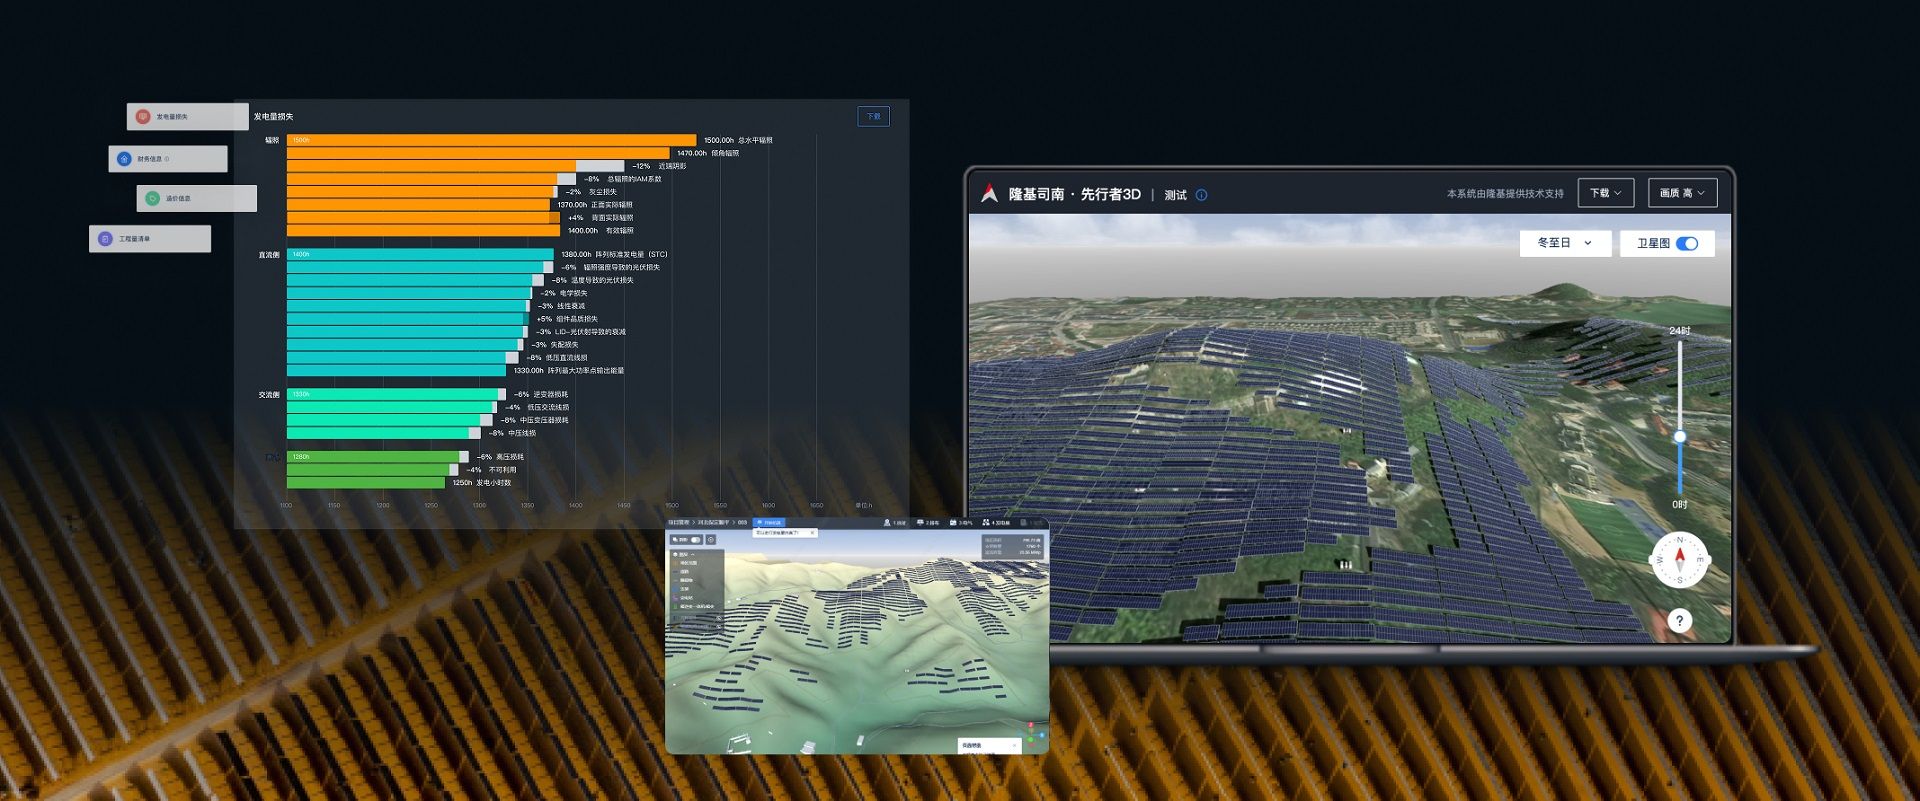Click the blue icon on the 财务信息 card

coord(124,159)
